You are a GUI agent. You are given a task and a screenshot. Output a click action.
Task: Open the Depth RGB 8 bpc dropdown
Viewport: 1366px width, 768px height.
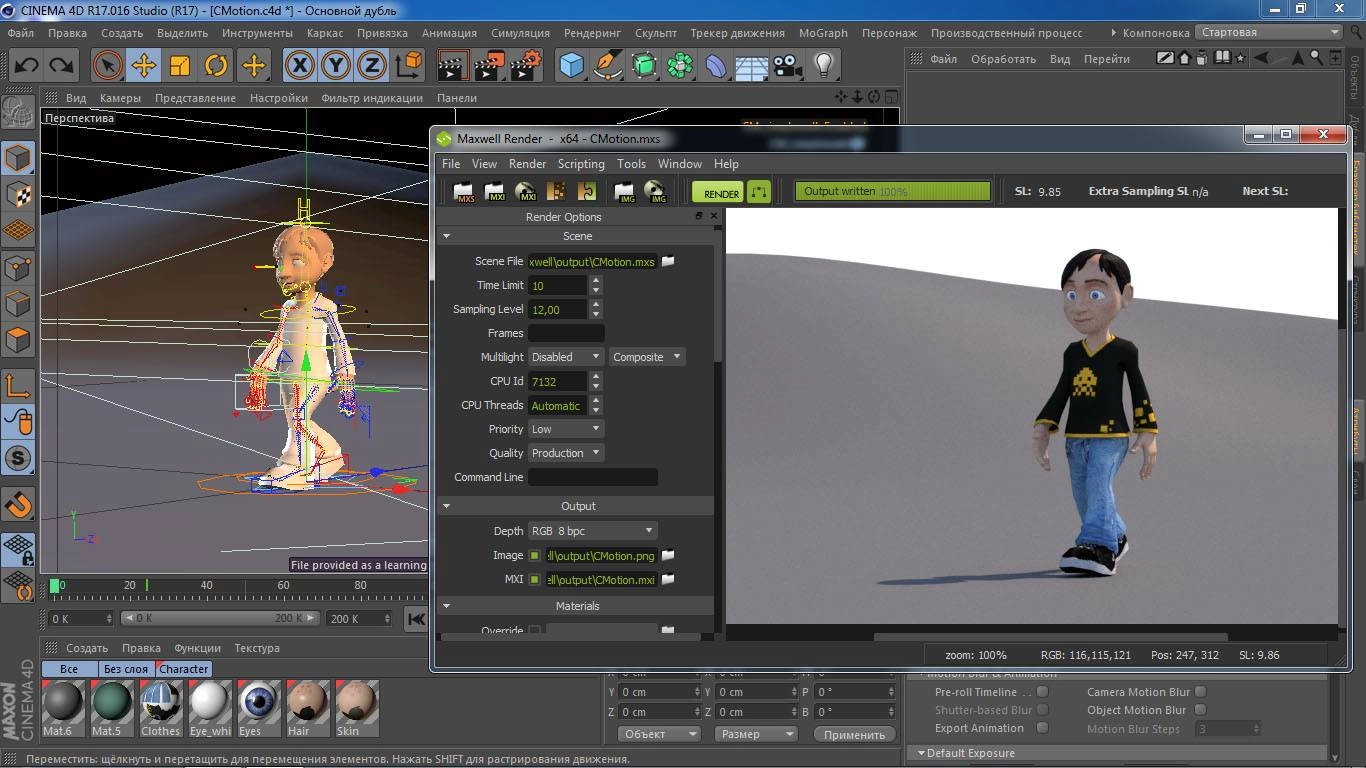tap(592, 531)
